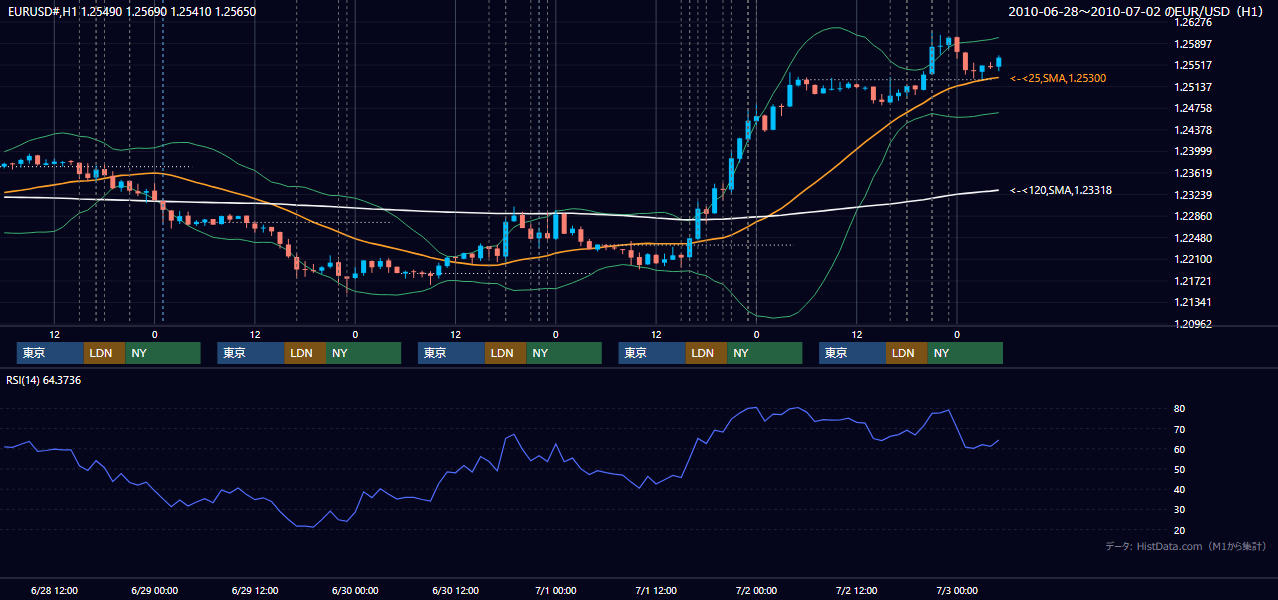Select the 120 SMA 1.23318 label

[1061, 190]
